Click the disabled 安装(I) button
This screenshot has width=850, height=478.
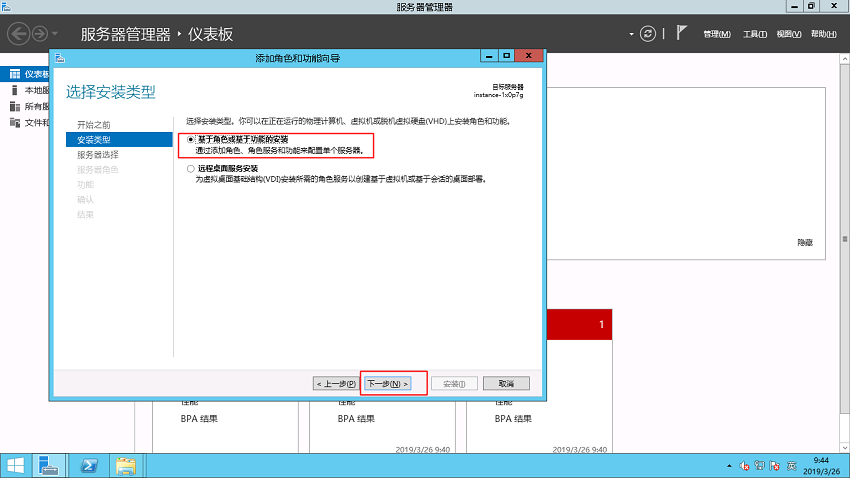click(x=454, y=384)
